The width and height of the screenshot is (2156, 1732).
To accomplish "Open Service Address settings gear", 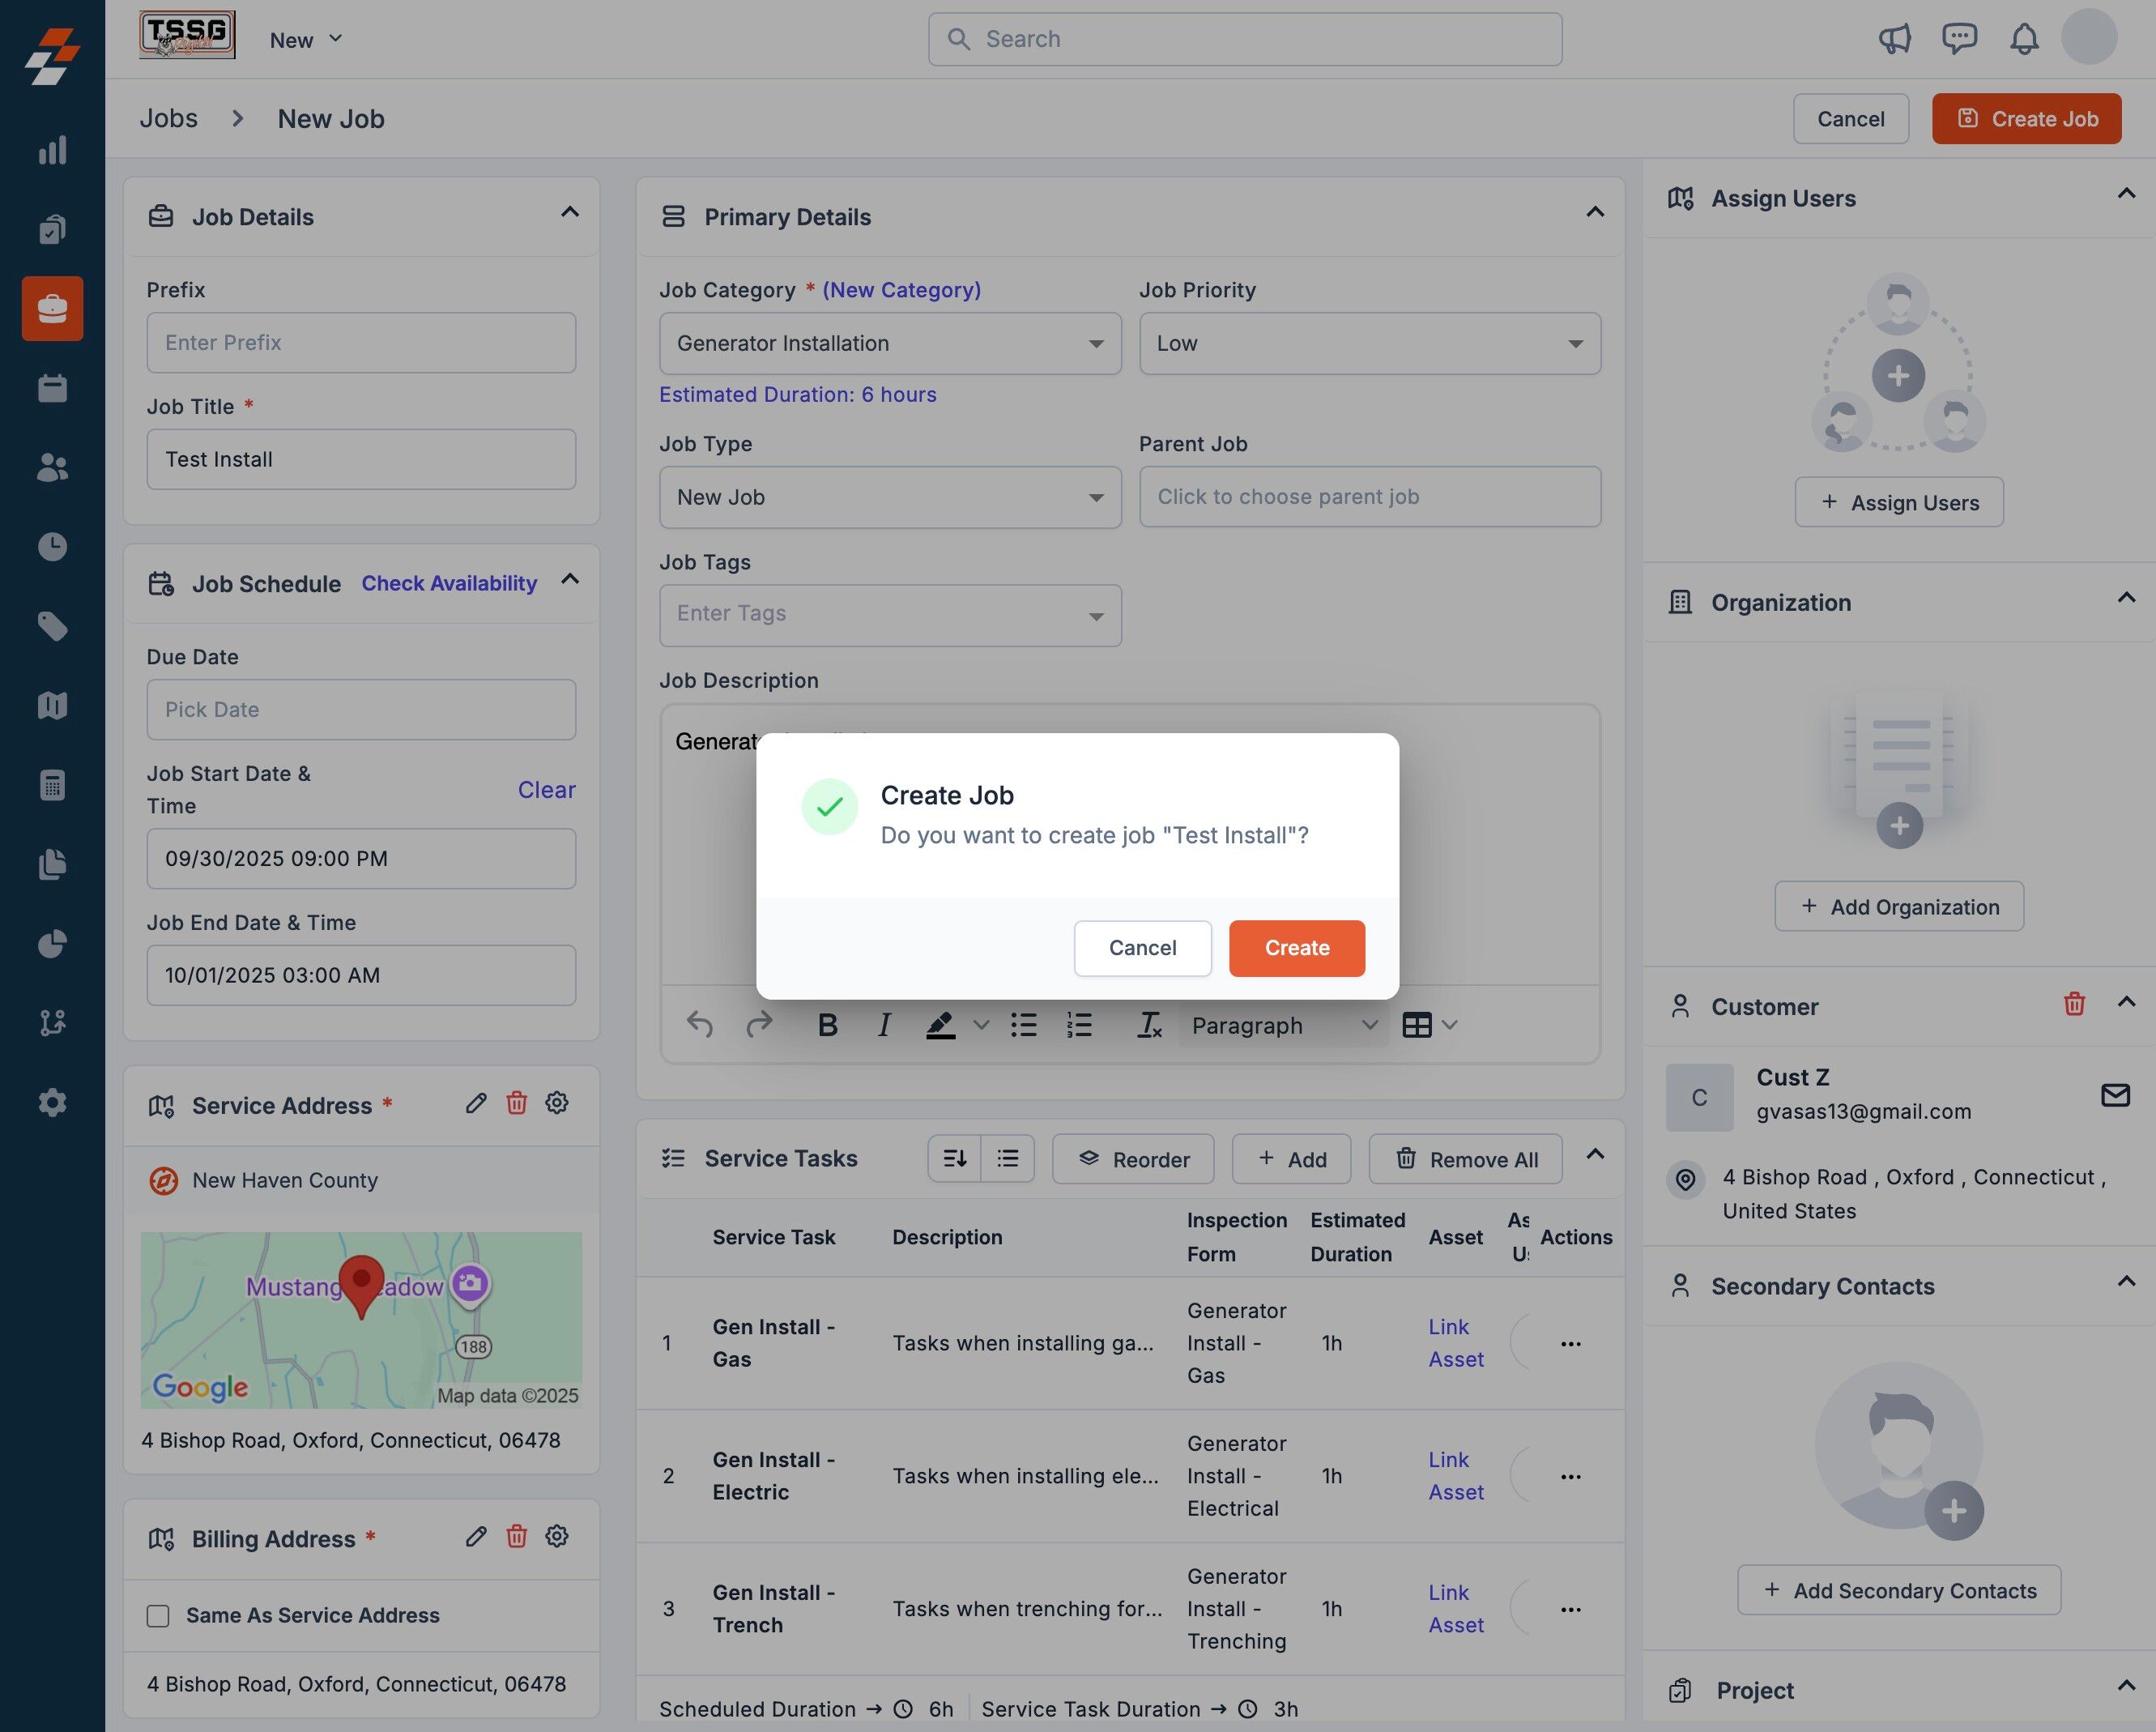I will 557,1103.
